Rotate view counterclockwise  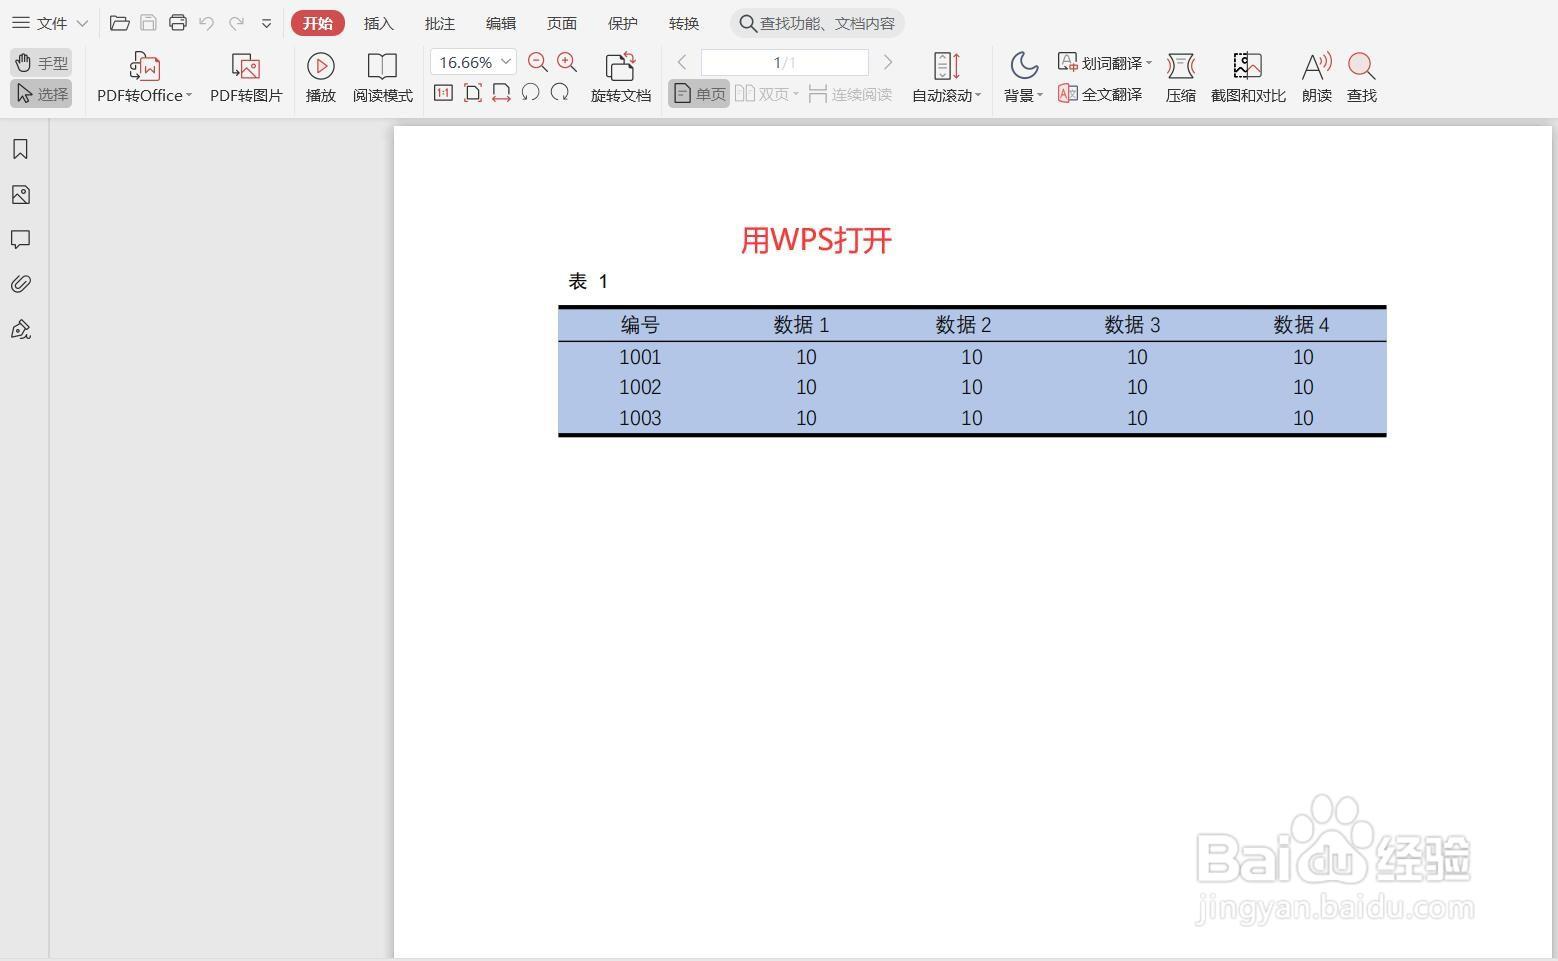pos(530,93)
